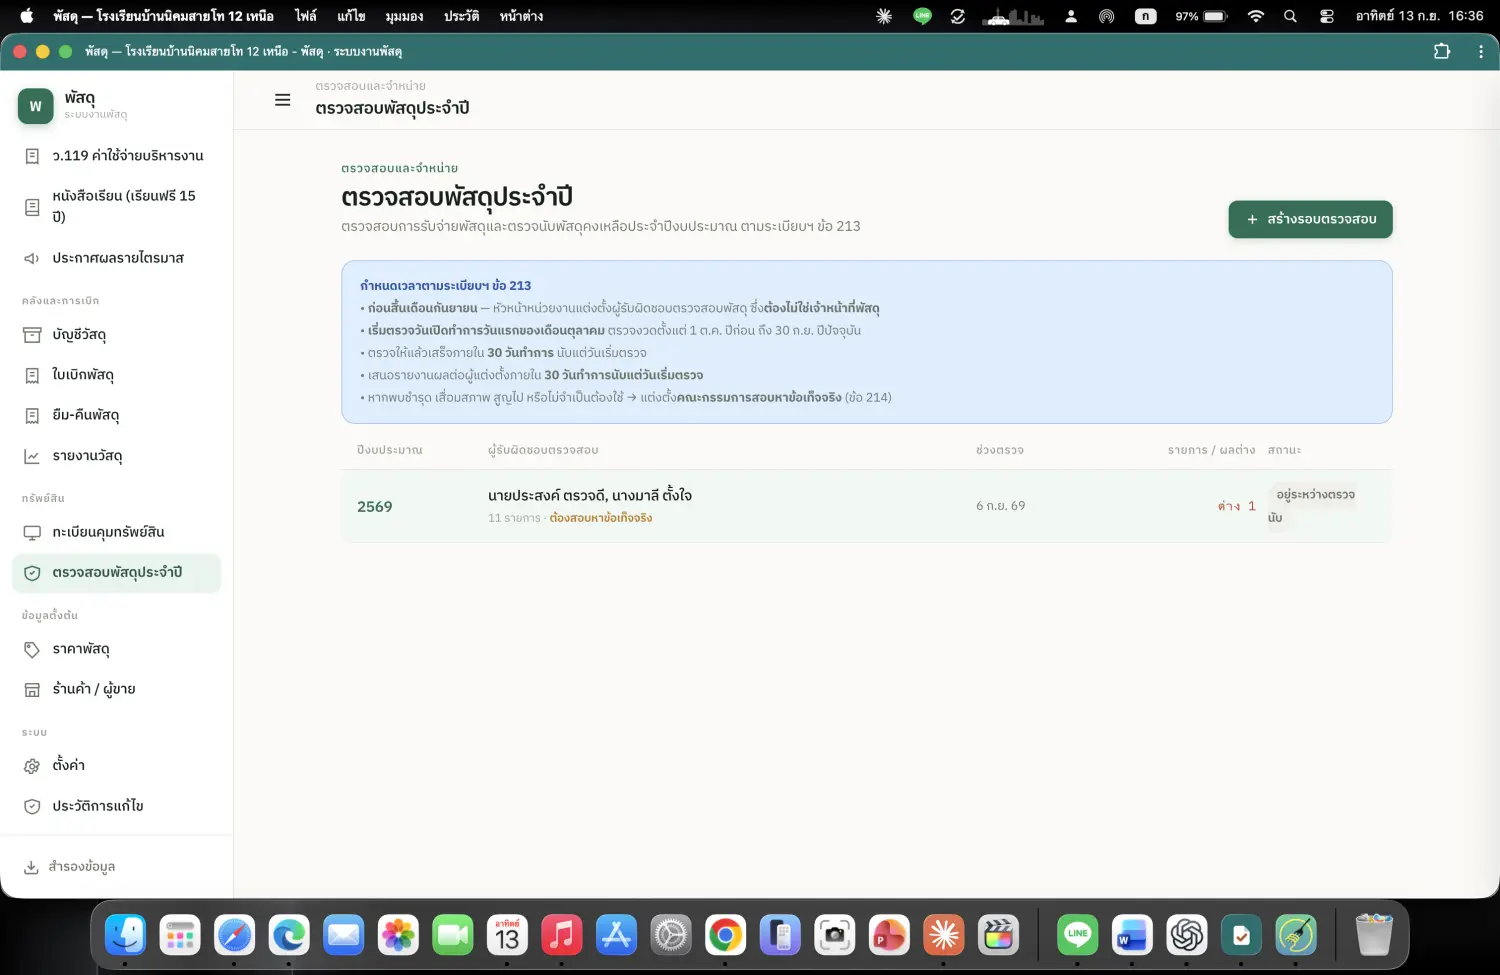Viewport: 1500px width, 975px height.
Task: Open ยืม-คืนพัสดุ page
Action: [x=116, y=415]
